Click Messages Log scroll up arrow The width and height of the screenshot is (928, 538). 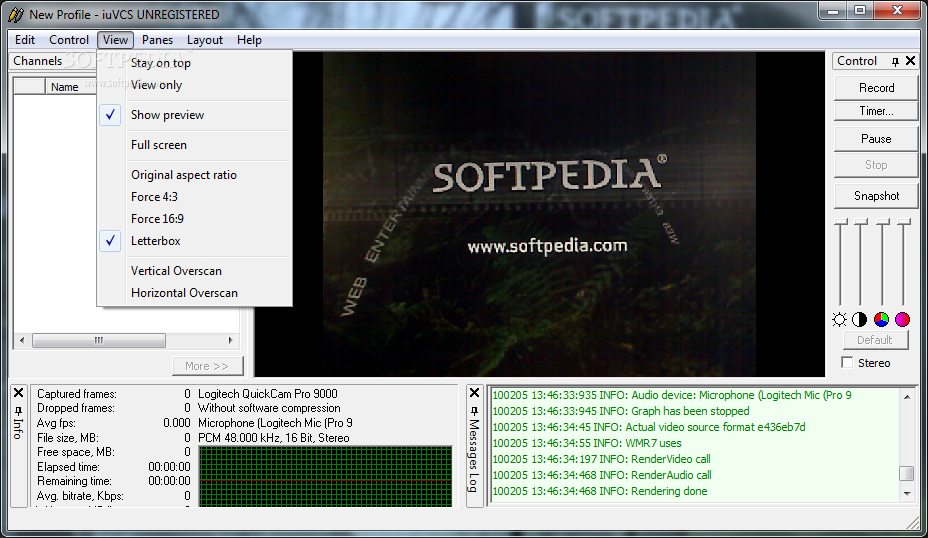click(x=907, y=397)
